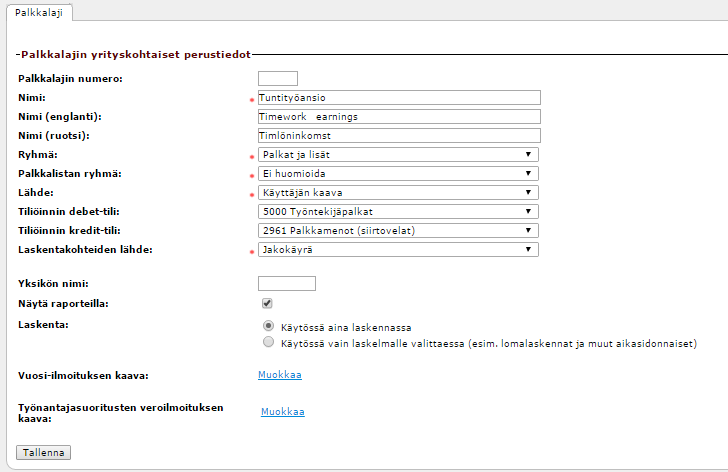This screenshot has width=728, height=472.
Task: Click Muokkaa link for Vuosi-ilmoituksen kaava
Action: pyautogui.click(x=280, y=375)
